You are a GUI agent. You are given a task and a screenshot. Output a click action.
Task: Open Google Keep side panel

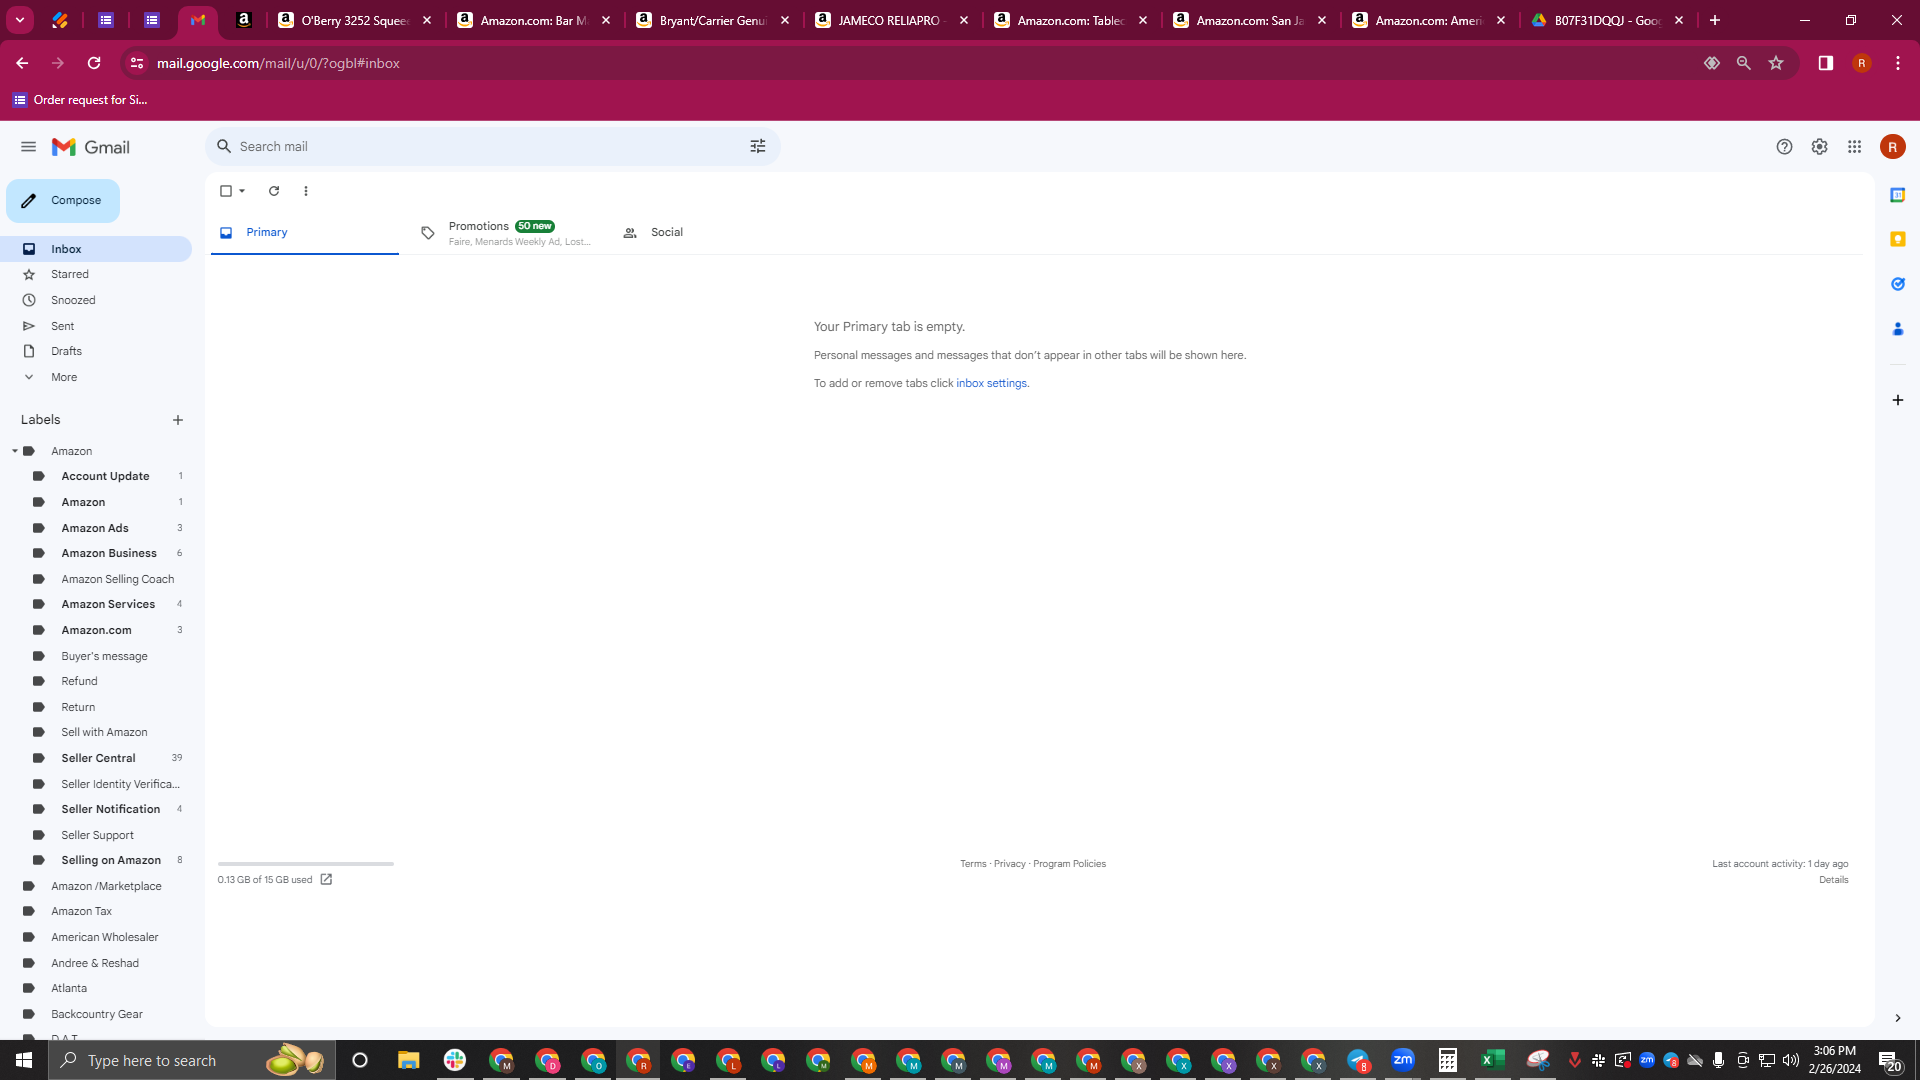coord(1897,240)
